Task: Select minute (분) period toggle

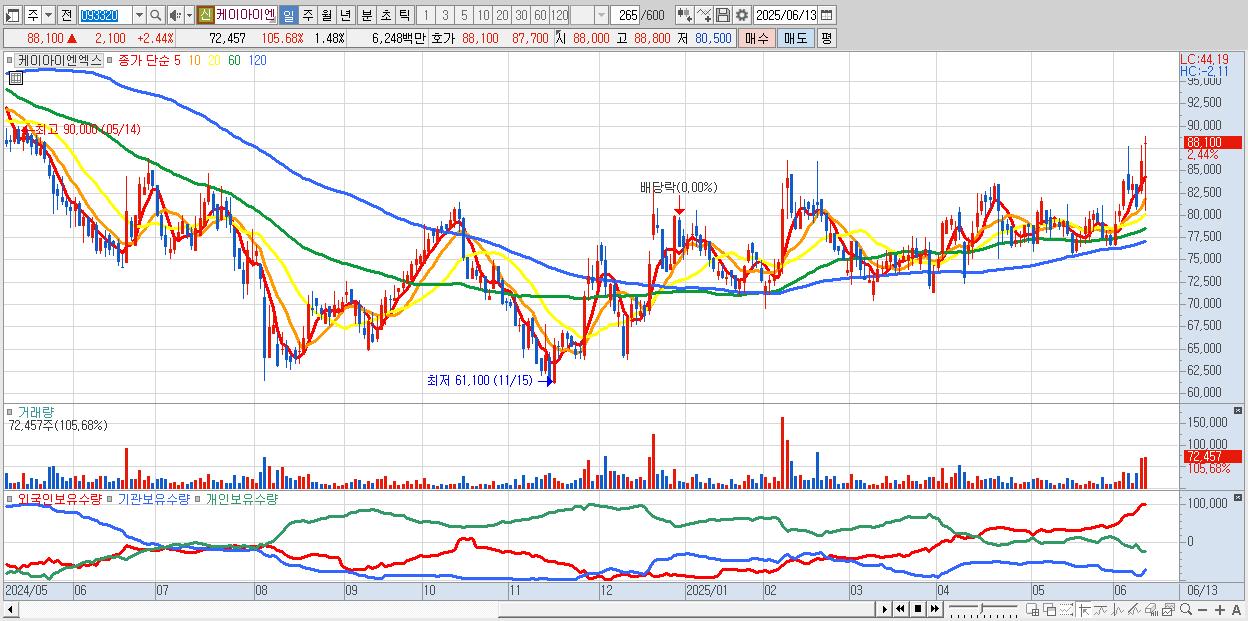Action: click(366, 15)
